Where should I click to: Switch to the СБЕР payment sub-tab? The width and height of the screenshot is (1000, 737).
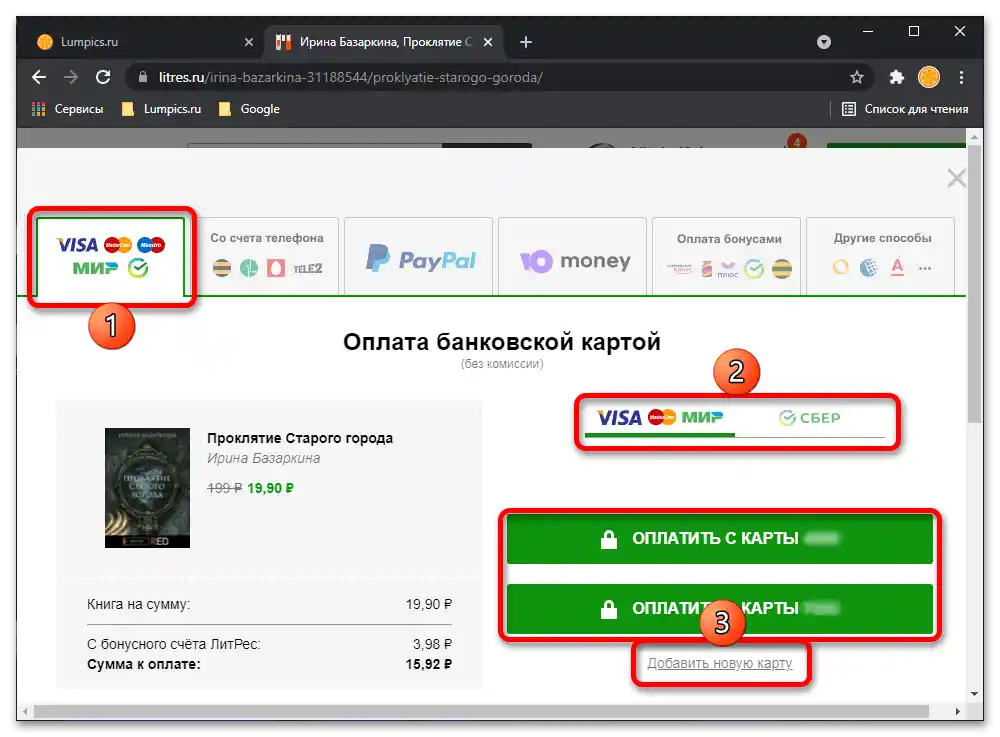[810, 418]
